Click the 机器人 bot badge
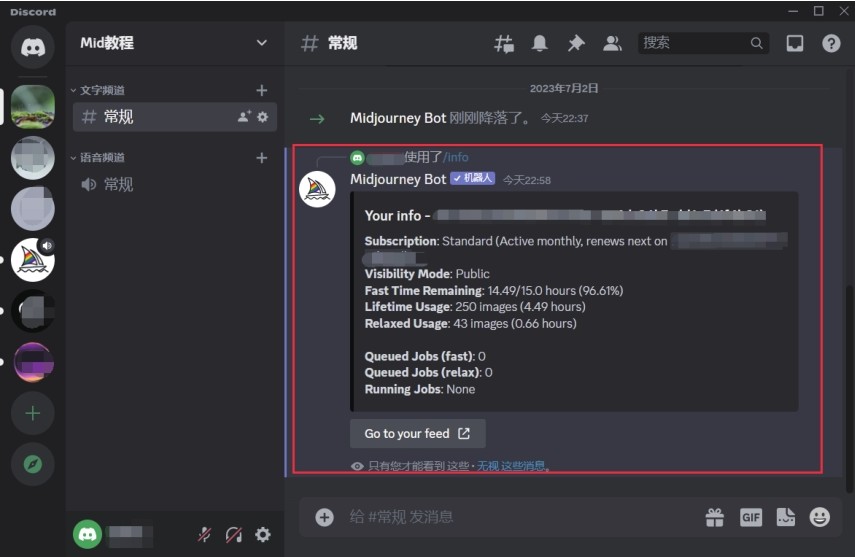Screen dimensions: 855x557 pyautogui.click(x=472, y=178)
